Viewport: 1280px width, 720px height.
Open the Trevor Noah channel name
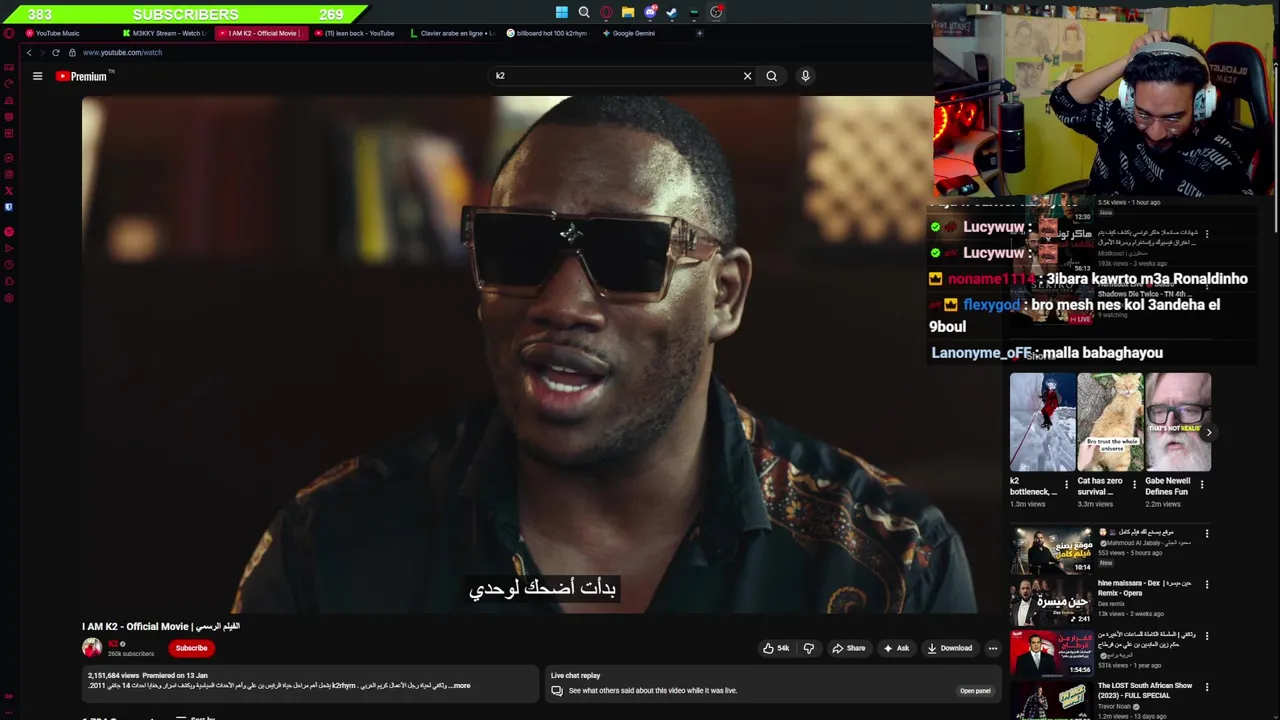1113,707
